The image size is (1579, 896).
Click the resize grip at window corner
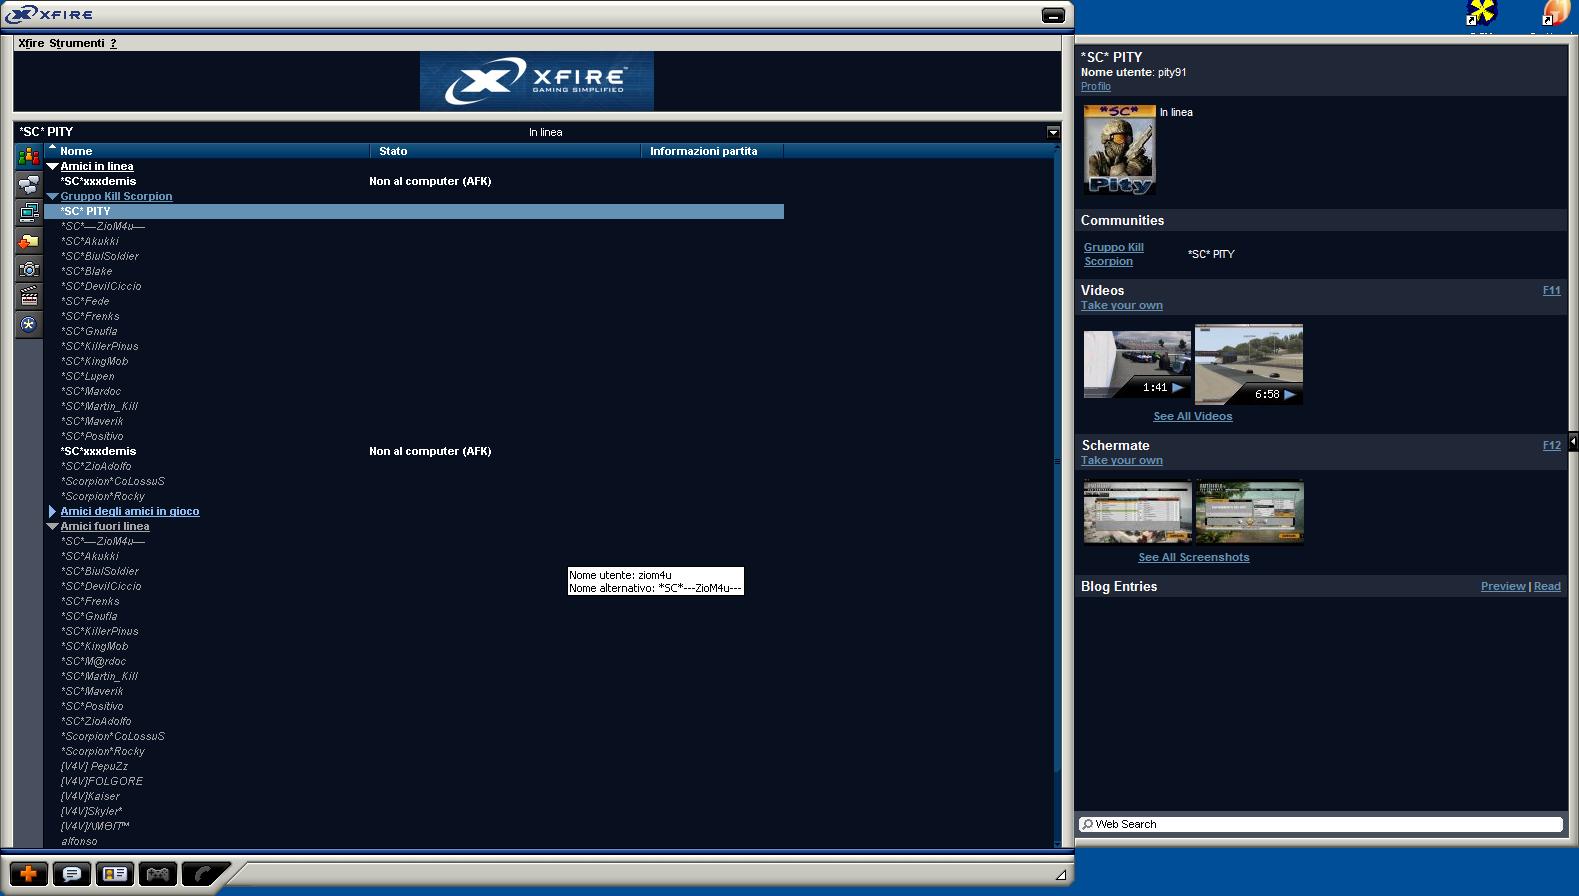click(x=1061, y=875)
